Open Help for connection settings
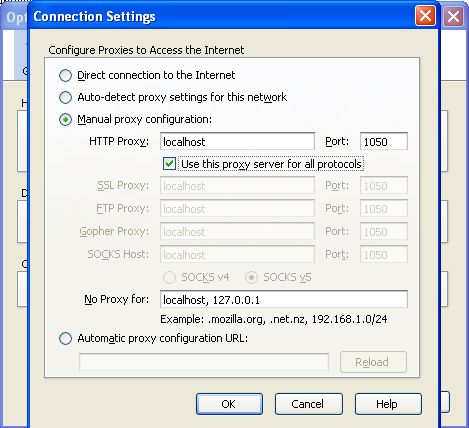This screenshot has height=428, width=469. click(x=388, y=404)
